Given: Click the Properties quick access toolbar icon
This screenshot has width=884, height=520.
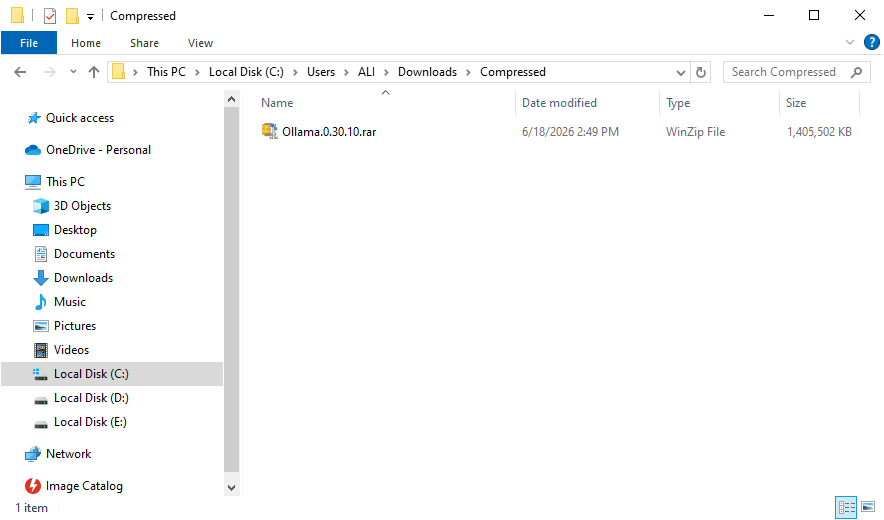Looking at the screenshot, I should (50, 16).
